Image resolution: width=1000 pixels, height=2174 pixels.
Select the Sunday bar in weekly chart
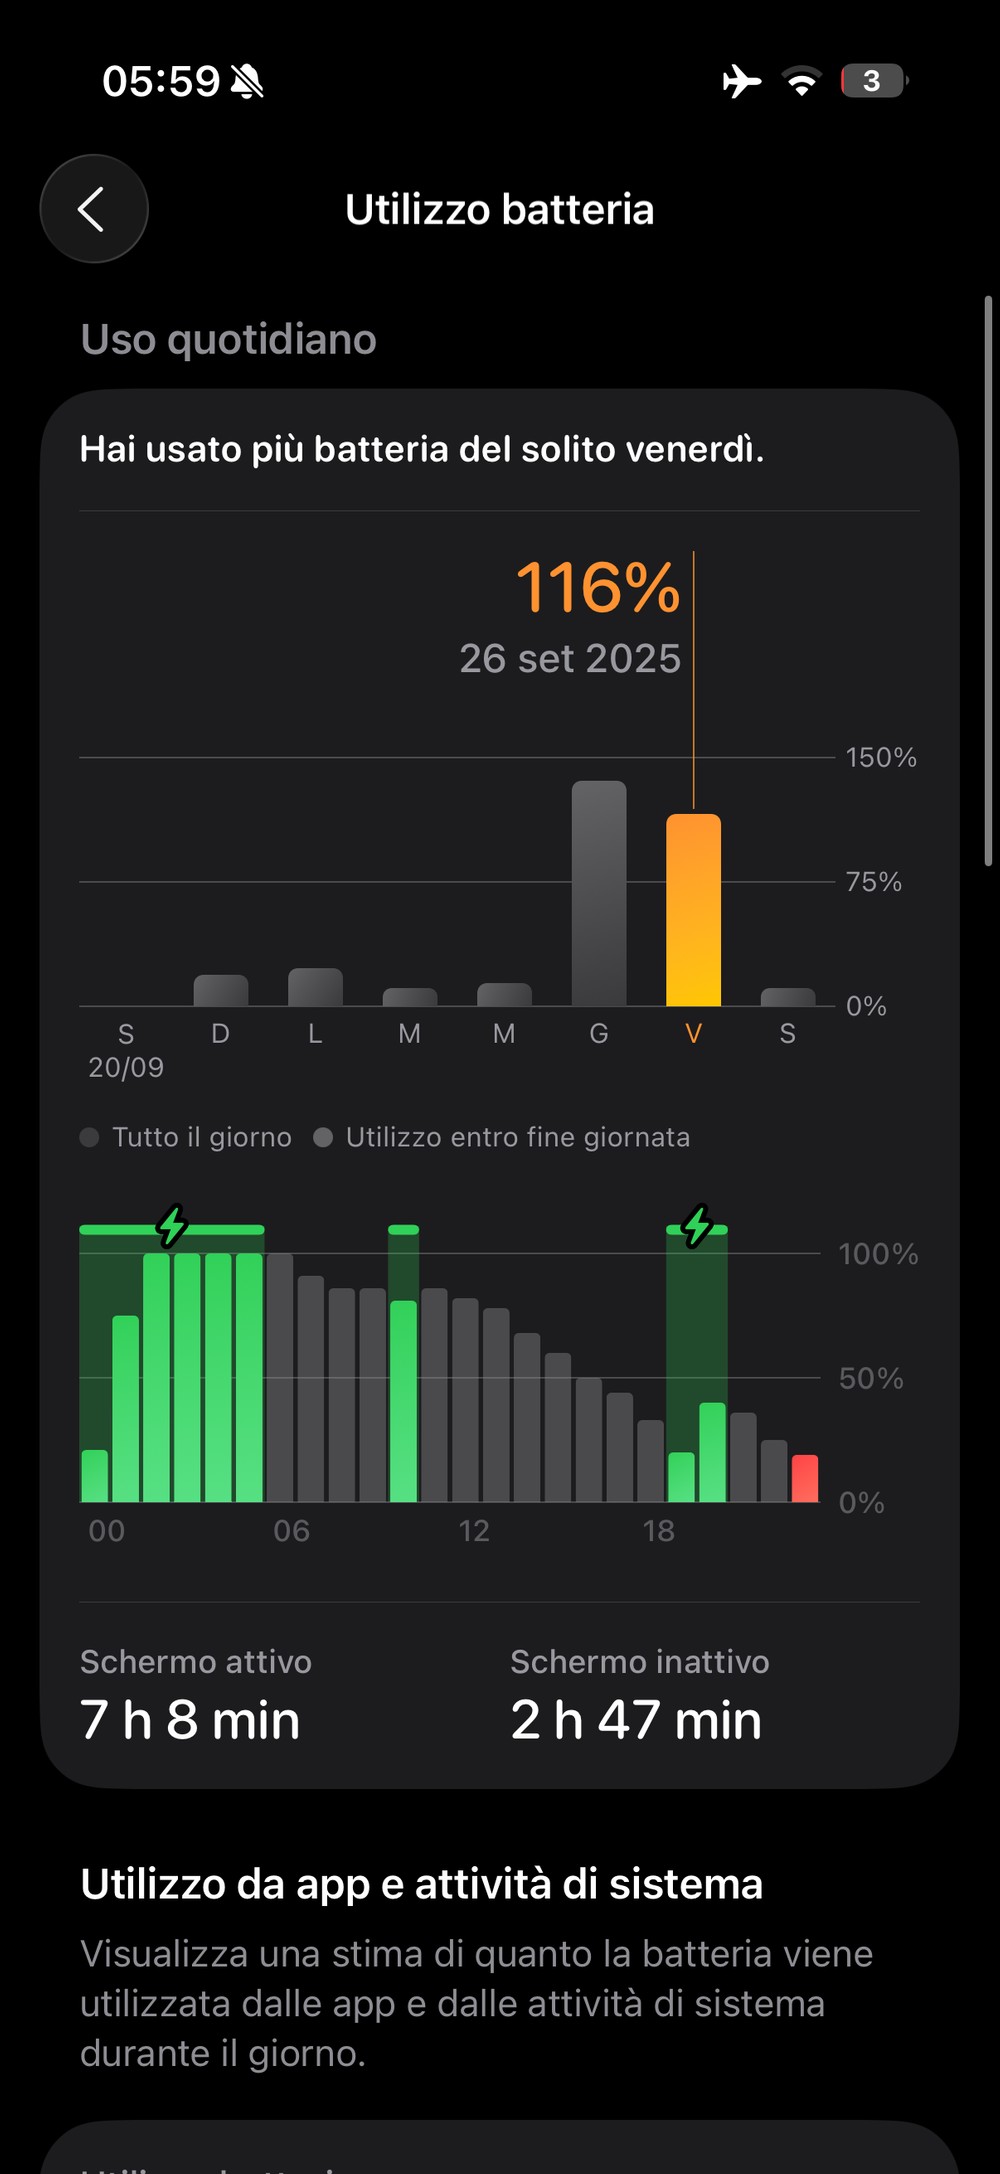click(x=221, y=990)
